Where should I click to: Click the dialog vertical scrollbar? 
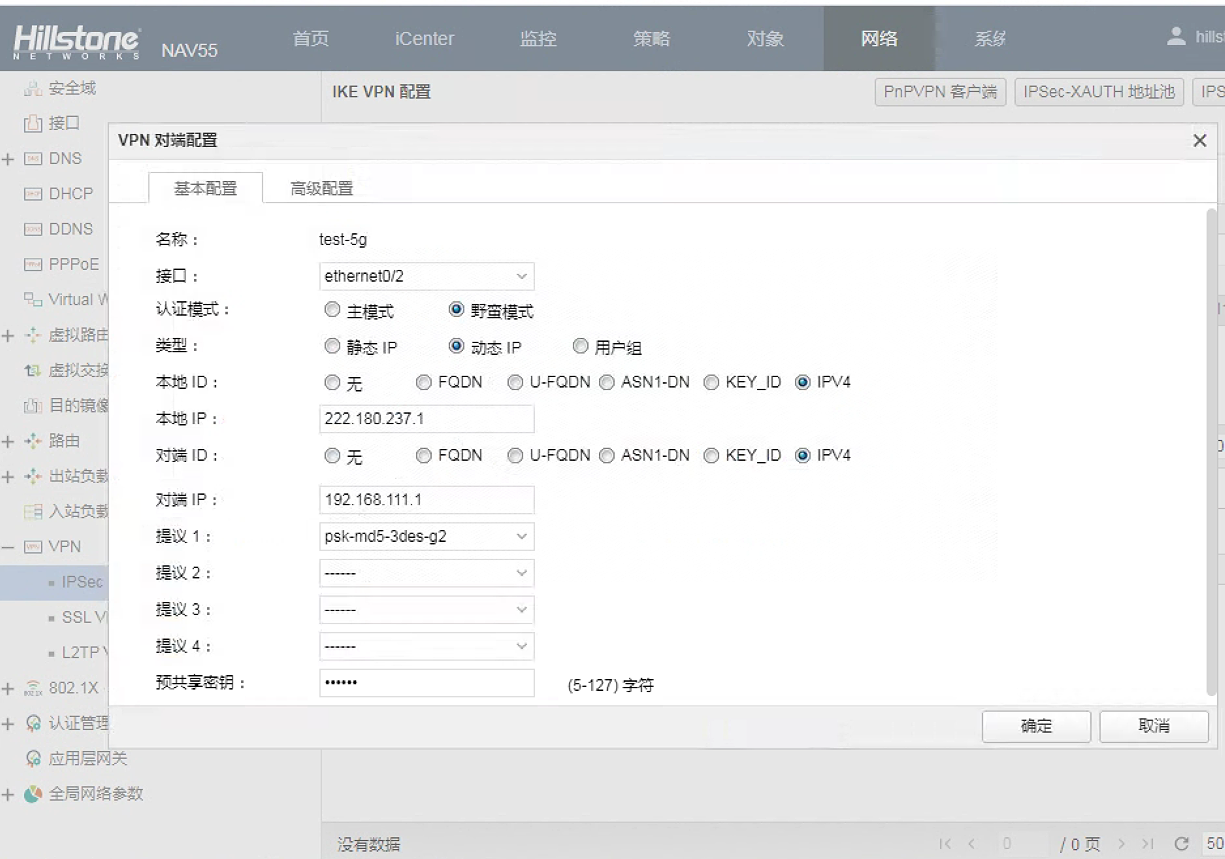(1213, 450)
